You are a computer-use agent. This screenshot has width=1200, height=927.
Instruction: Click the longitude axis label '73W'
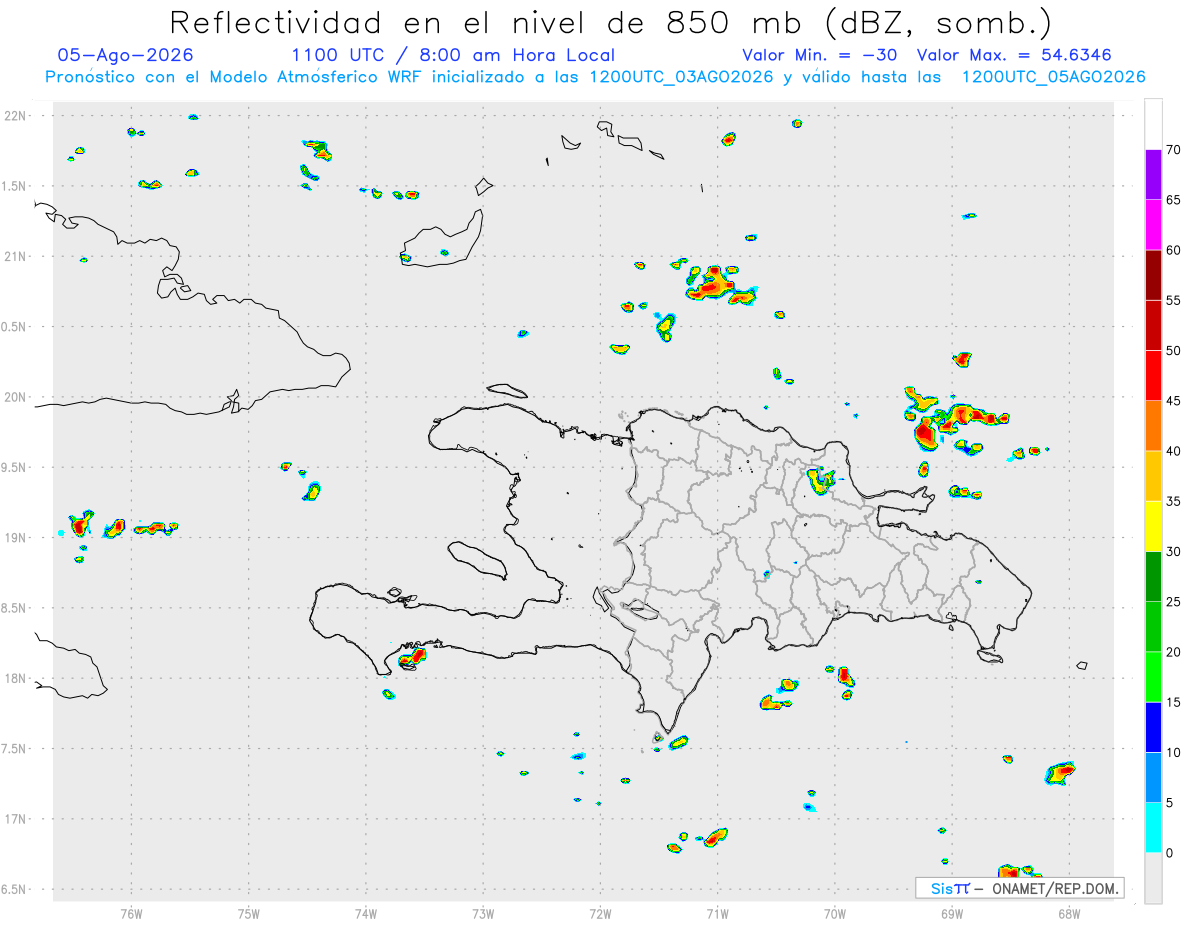(x=483, y=912)
